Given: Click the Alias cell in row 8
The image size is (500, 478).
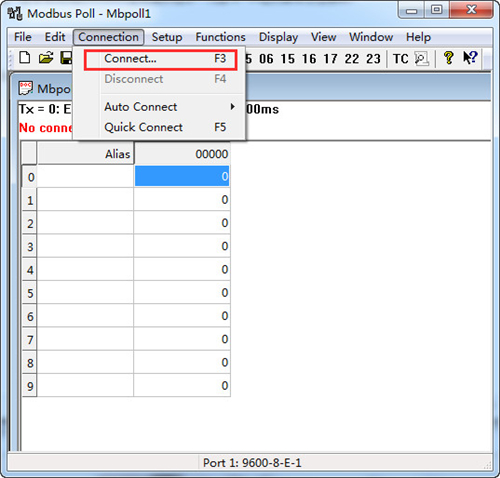Looking at the screenshot, I should coord(85,362).
